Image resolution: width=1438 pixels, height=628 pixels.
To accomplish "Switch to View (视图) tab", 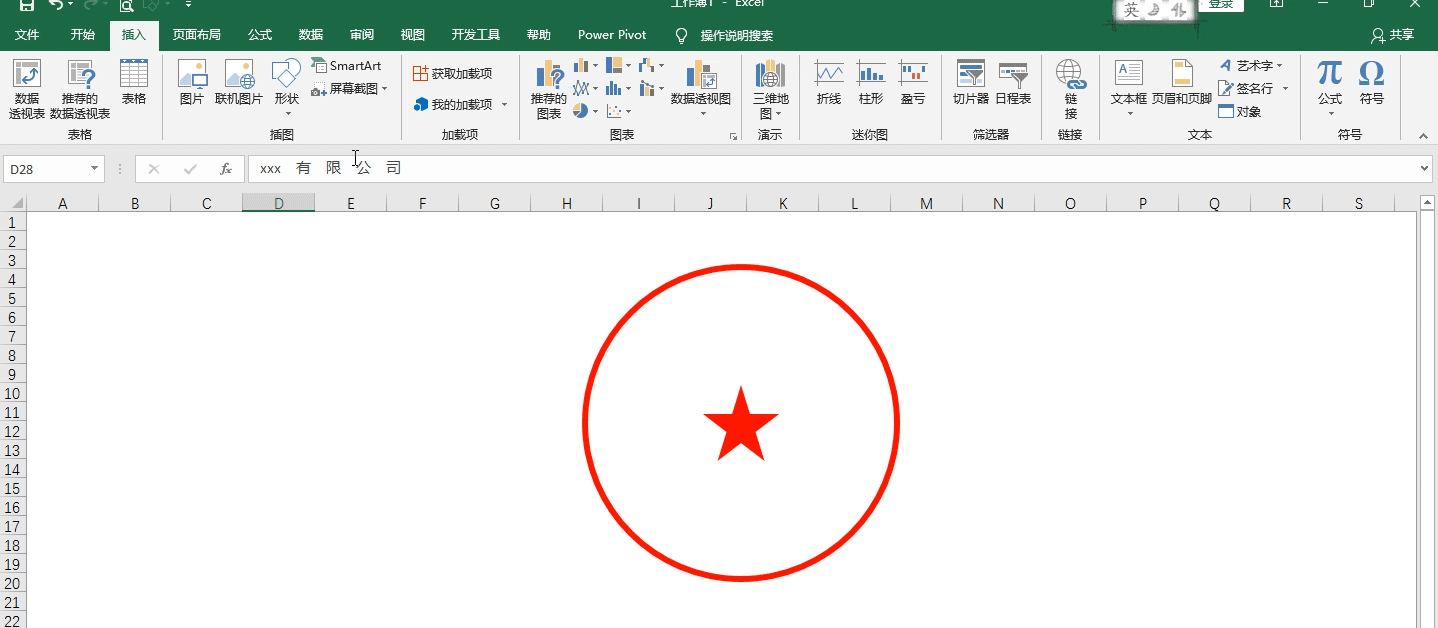I will point(413,35).
